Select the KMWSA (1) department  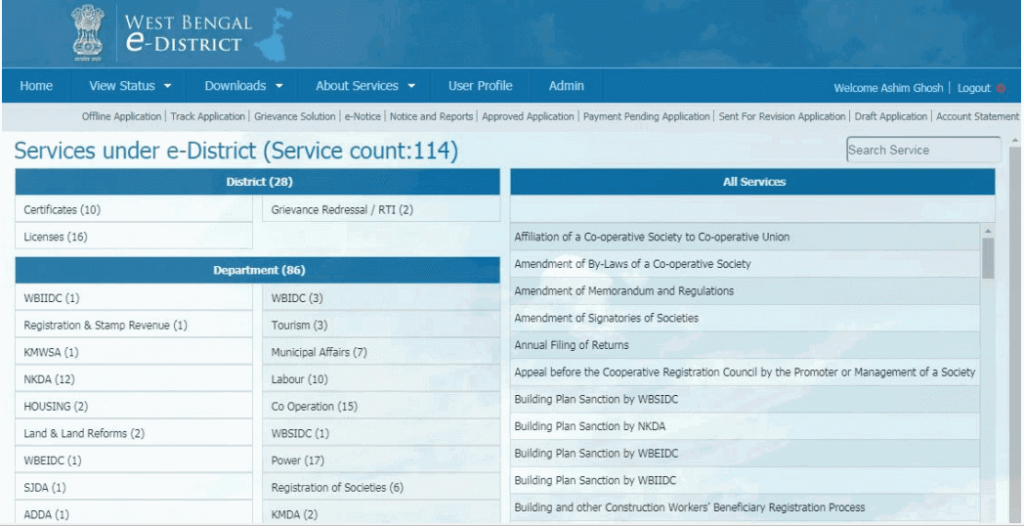click(133, 352)
